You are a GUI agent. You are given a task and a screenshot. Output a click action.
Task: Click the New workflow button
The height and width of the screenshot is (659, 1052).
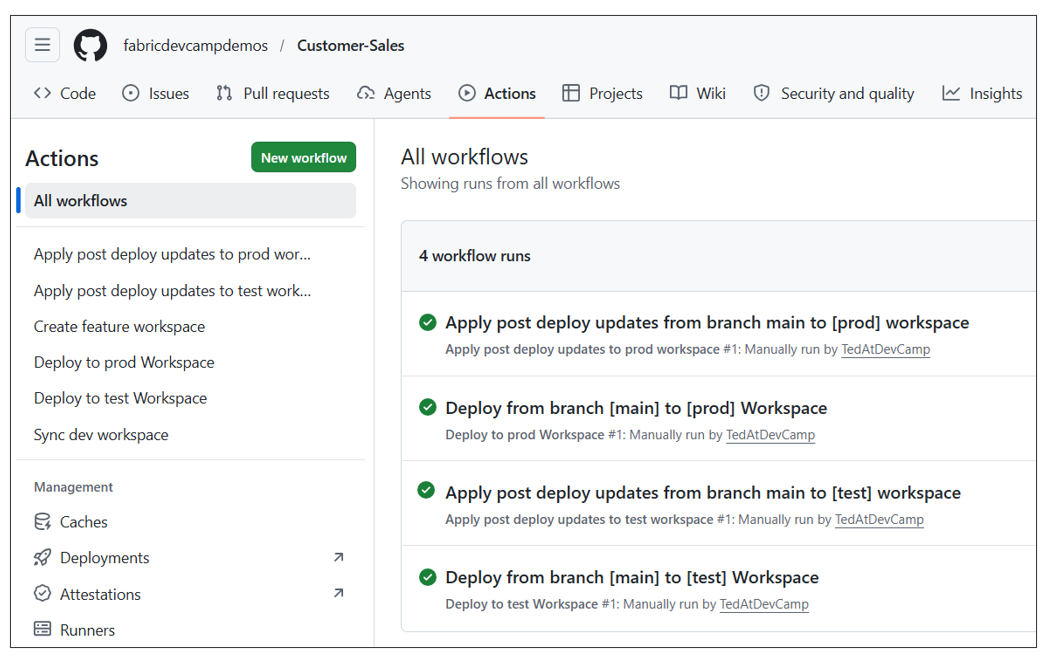pyautogui.click(x=304, y=157)
